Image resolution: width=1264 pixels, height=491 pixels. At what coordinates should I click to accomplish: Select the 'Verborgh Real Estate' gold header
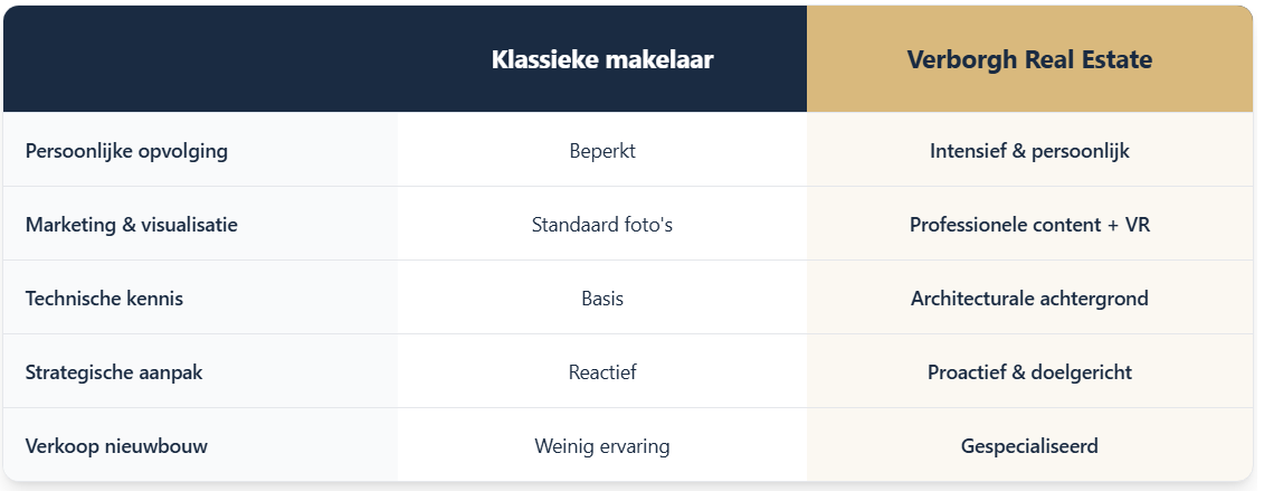pyautogui.click(x=1029, y=60)
